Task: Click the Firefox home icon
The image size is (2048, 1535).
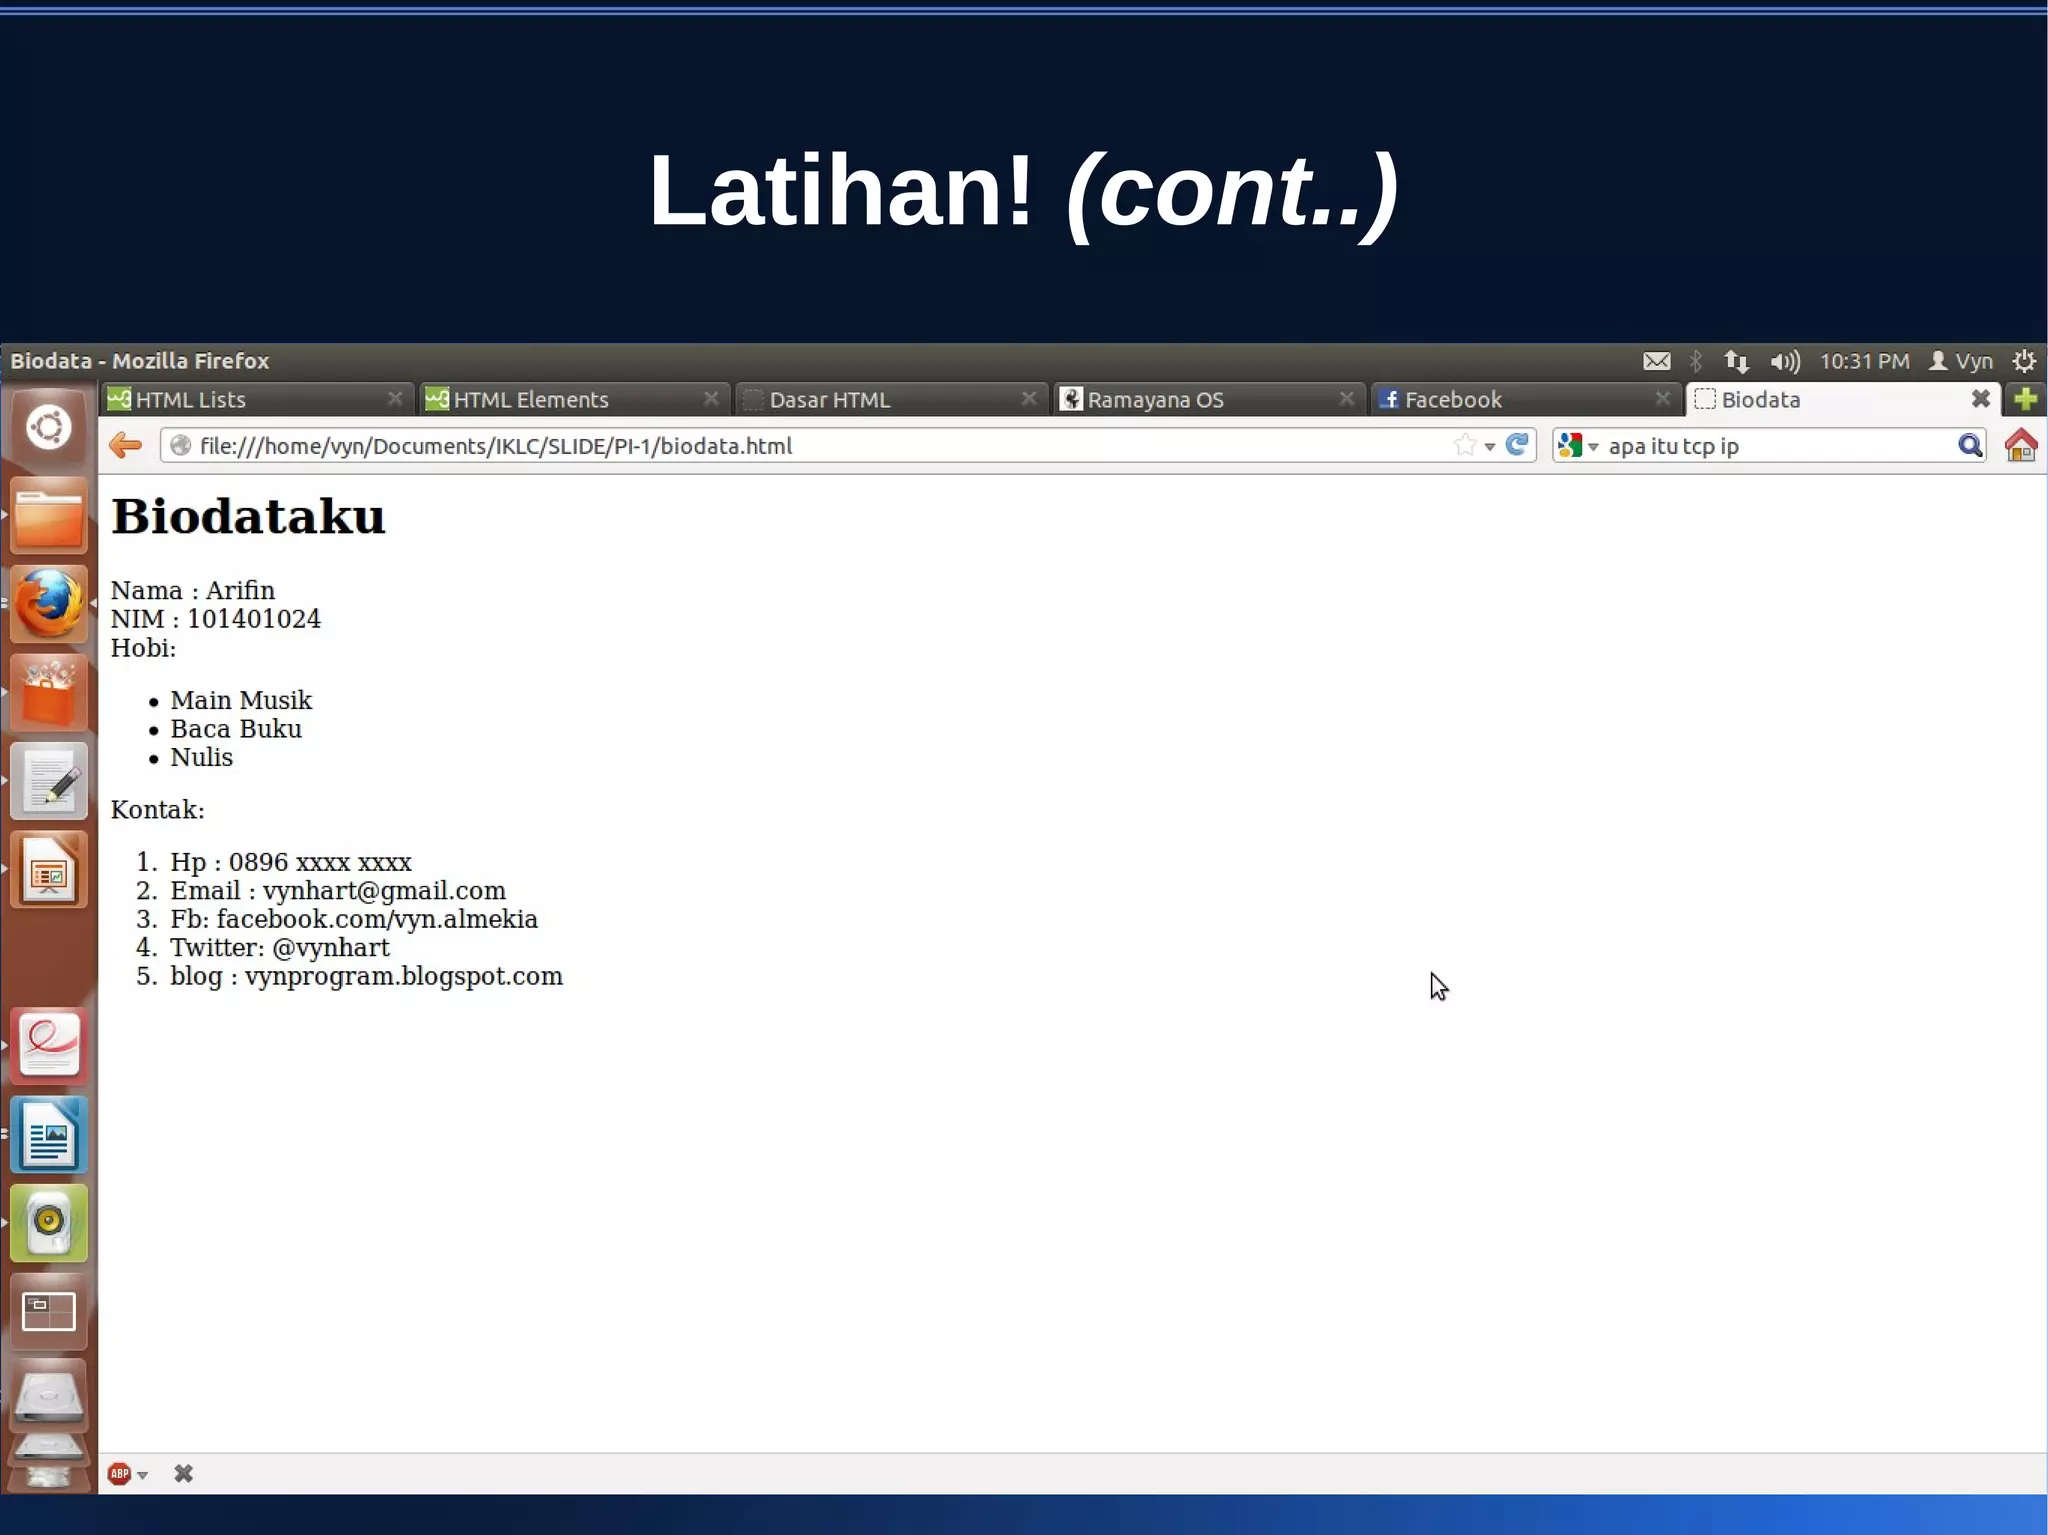Action: pyautogui.click(x=2021, y=445)
